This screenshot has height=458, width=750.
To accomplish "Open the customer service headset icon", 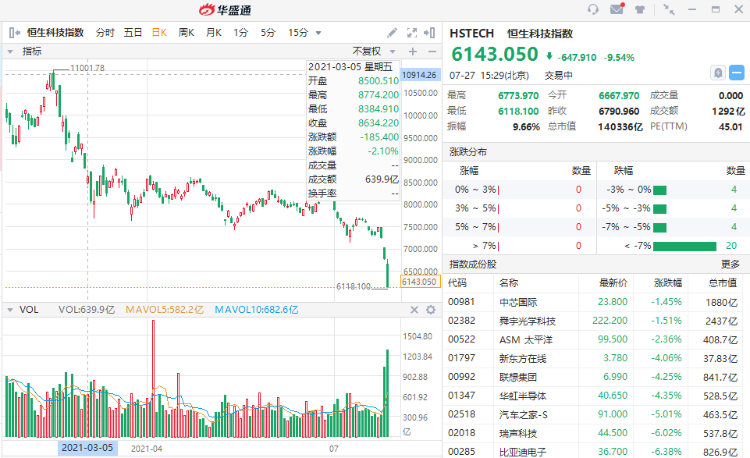I will pyautogui.click(x=593, y=9).
